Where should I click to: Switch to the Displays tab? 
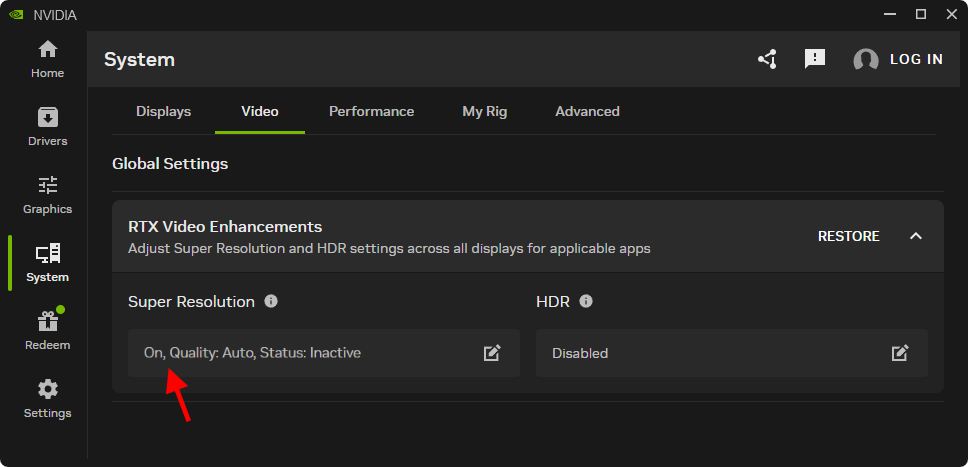[164, 112]
